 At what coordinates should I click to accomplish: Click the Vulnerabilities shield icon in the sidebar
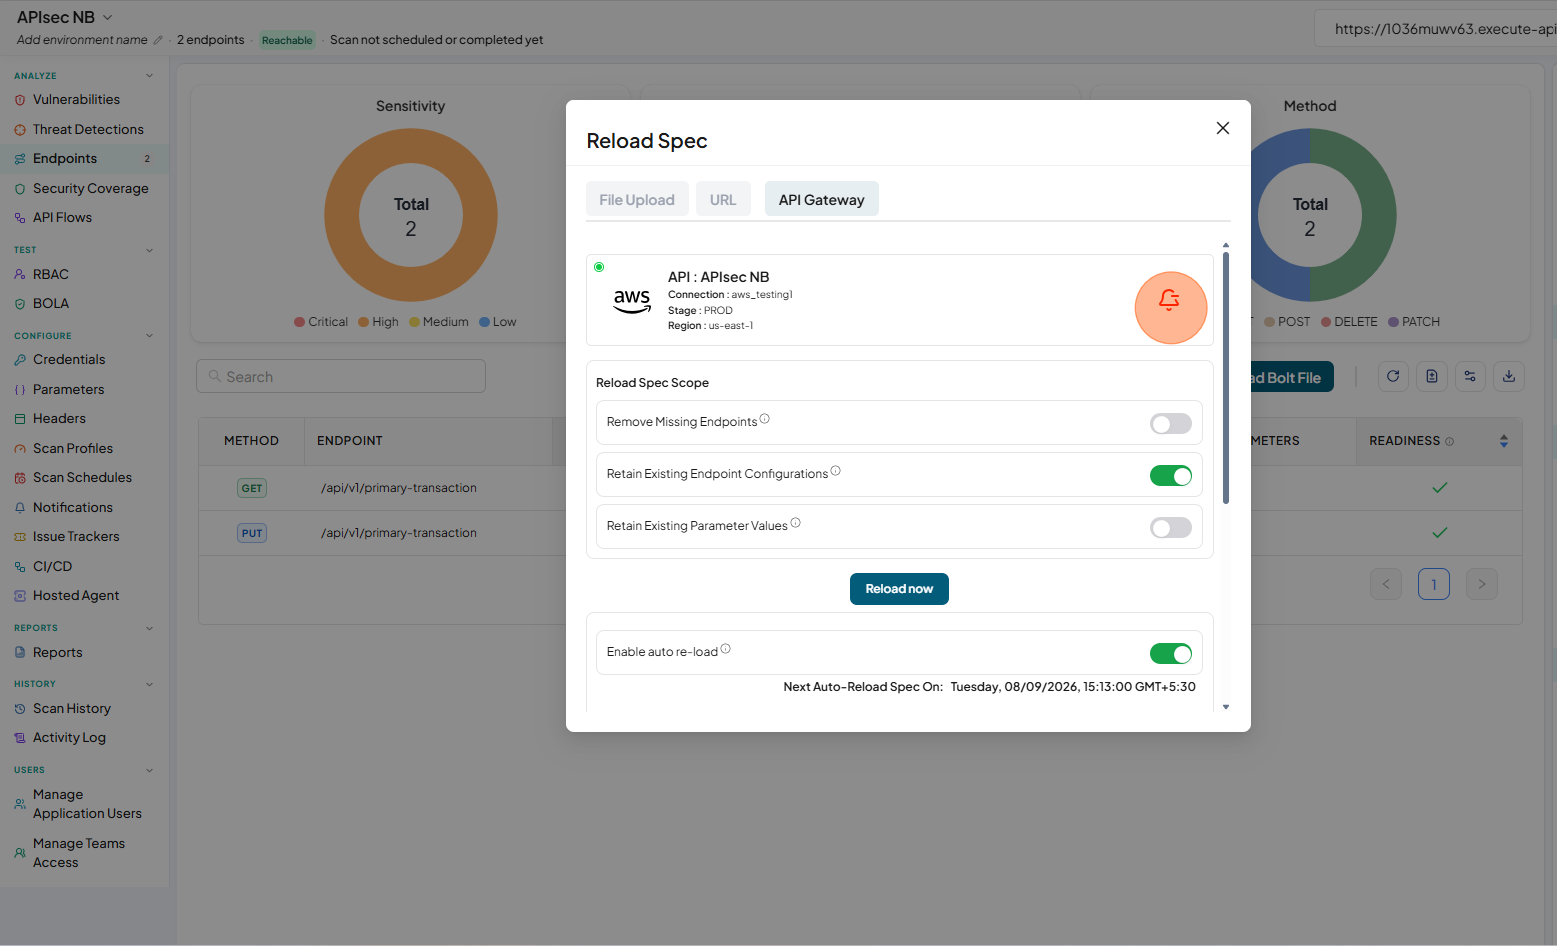20,100
